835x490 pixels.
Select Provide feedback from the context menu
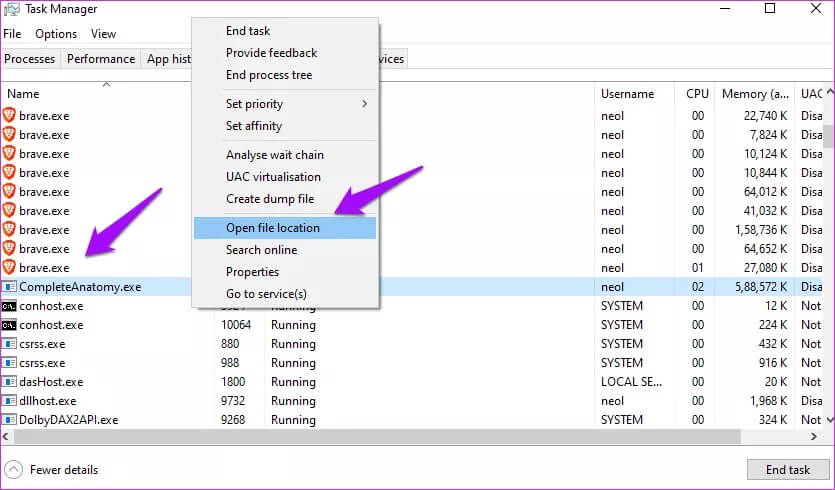[272, 53]
